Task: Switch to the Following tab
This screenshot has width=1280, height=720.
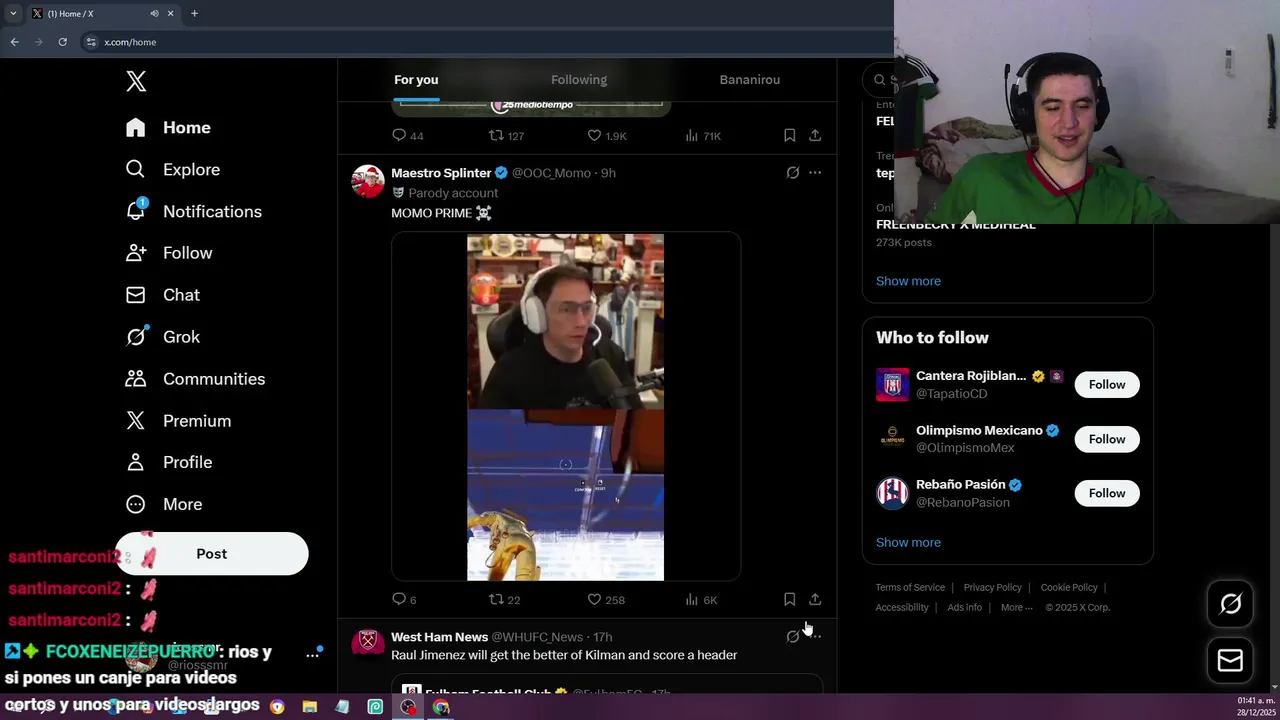Action: [x=579, y=80]
